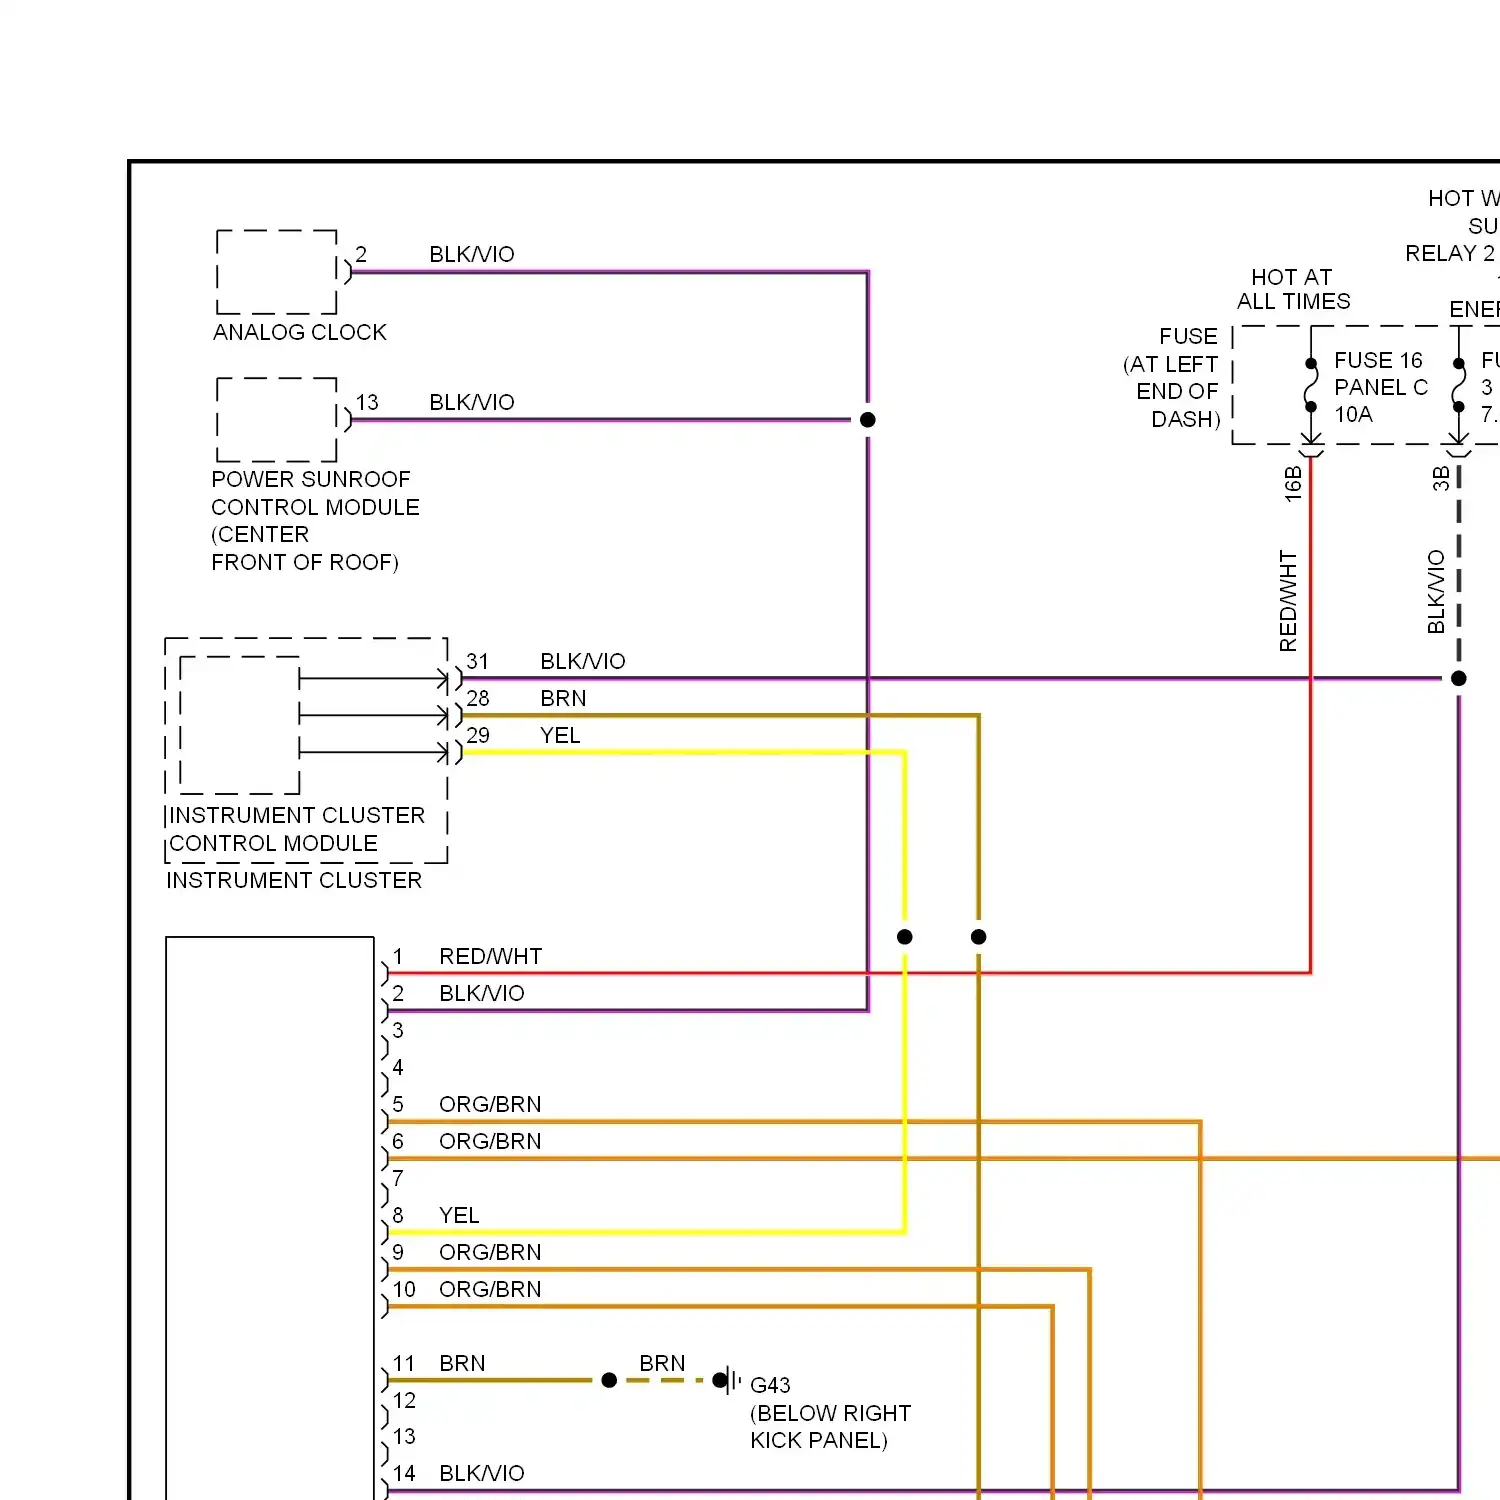Select the 16B connector label
The image size is (1500, 1500).
coord(1293,483)
